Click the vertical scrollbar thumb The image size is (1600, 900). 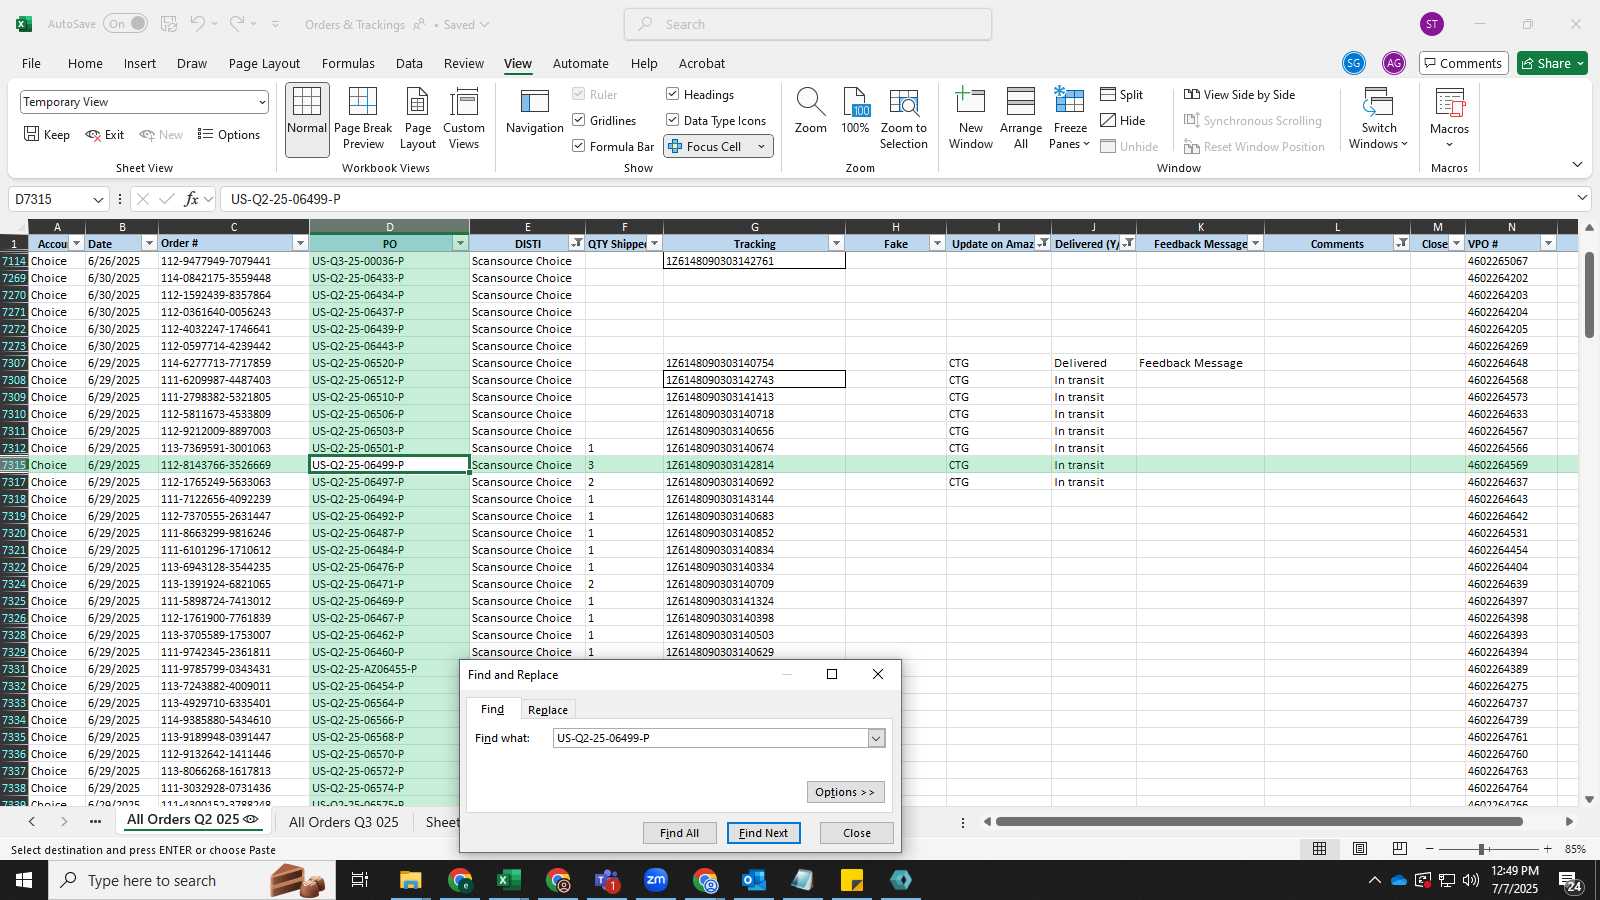click(1589, 295)
